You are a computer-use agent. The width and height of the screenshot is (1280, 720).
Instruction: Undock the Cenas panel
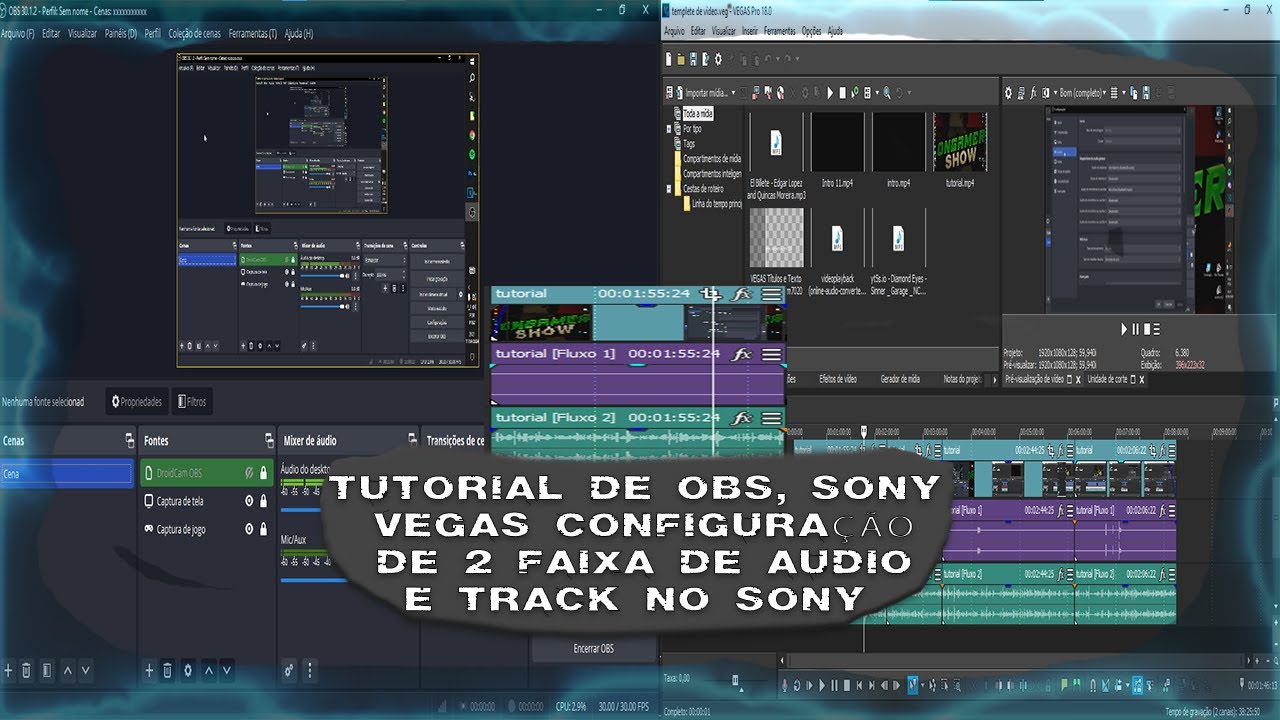point(129,440)
